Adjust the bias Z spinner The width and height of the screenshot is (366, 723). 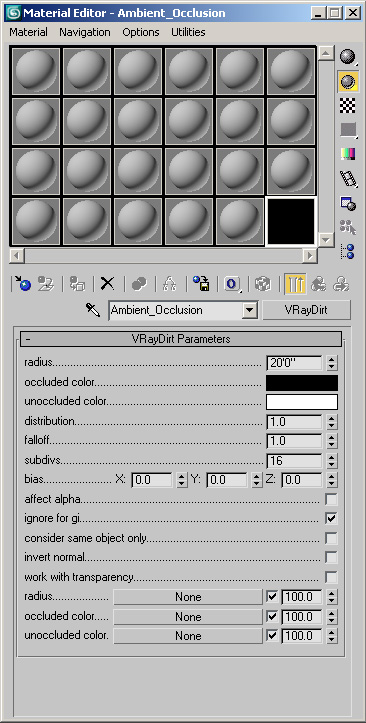[x=332, y=480]
